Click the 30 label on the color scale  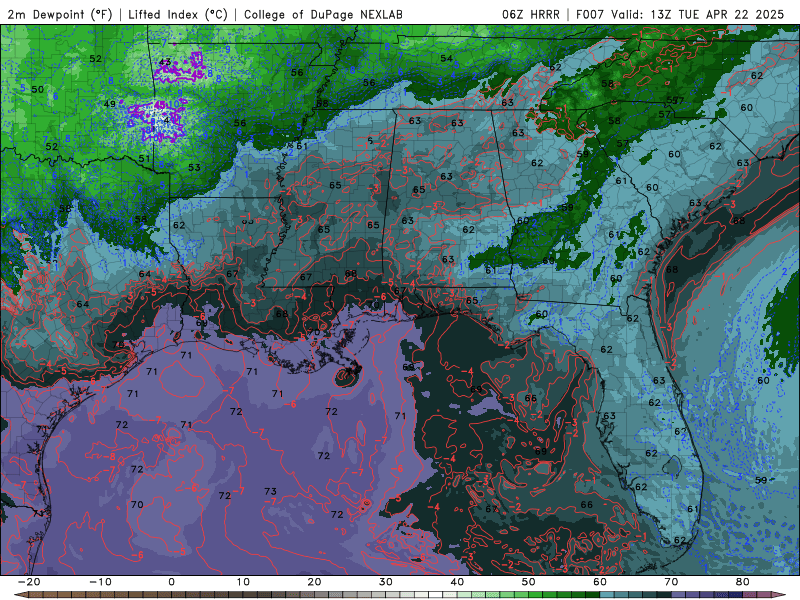tap(386, 582)
